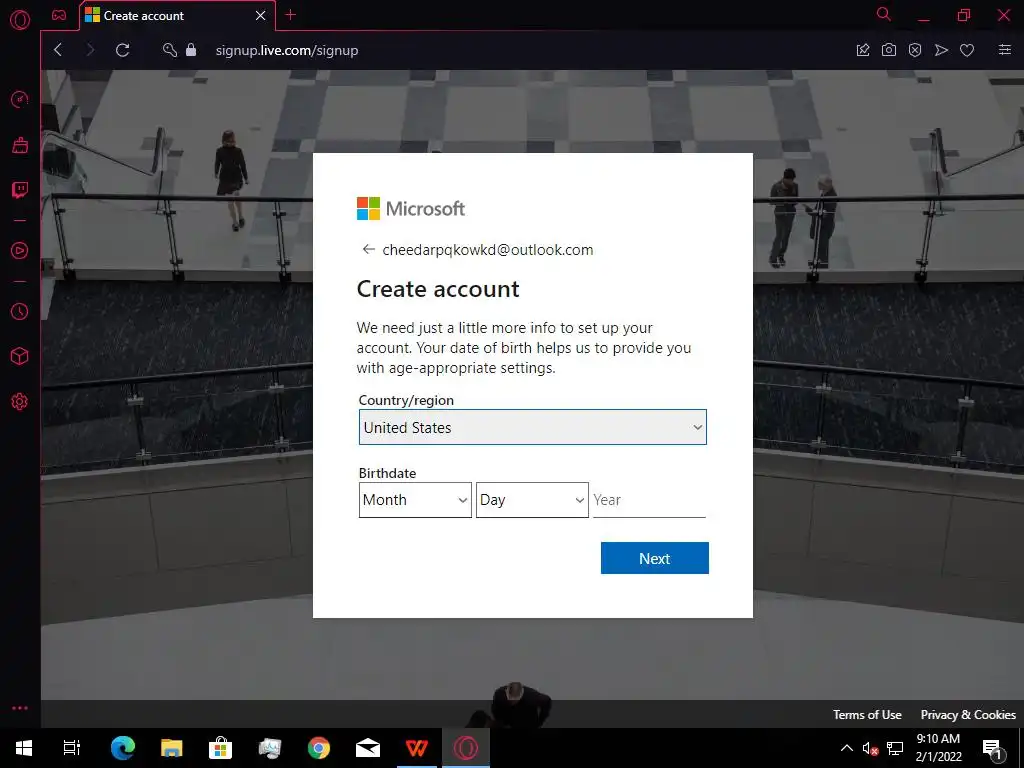Viewport: 1024px width, 768px height.
Task: Click the Year input field
Action: pyautogui.click(x=649, y=500)
